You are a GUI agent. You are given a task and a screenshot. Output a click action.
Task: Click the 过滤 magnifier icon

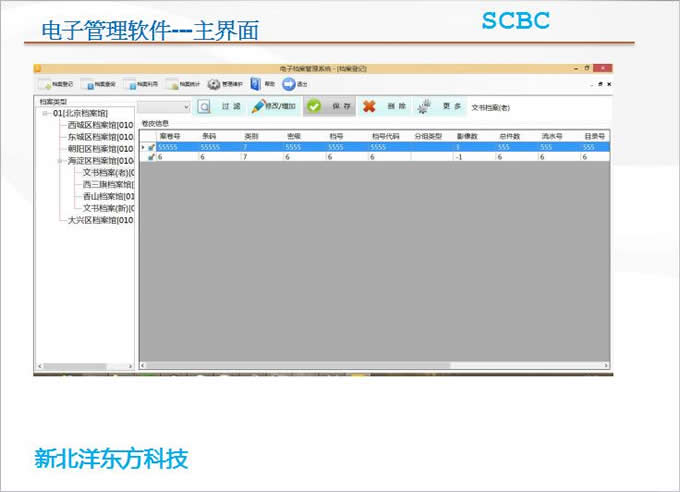click(204, 106)
